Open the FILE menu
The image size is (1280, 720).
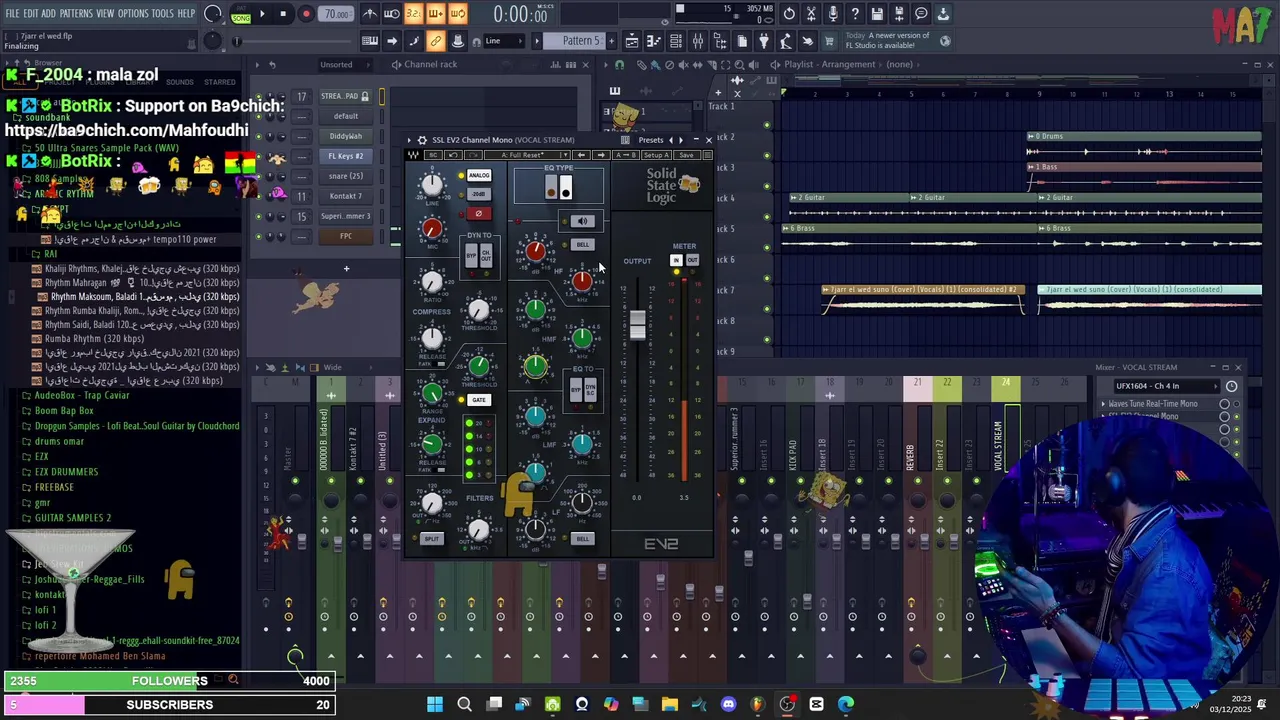coord(12,14)
